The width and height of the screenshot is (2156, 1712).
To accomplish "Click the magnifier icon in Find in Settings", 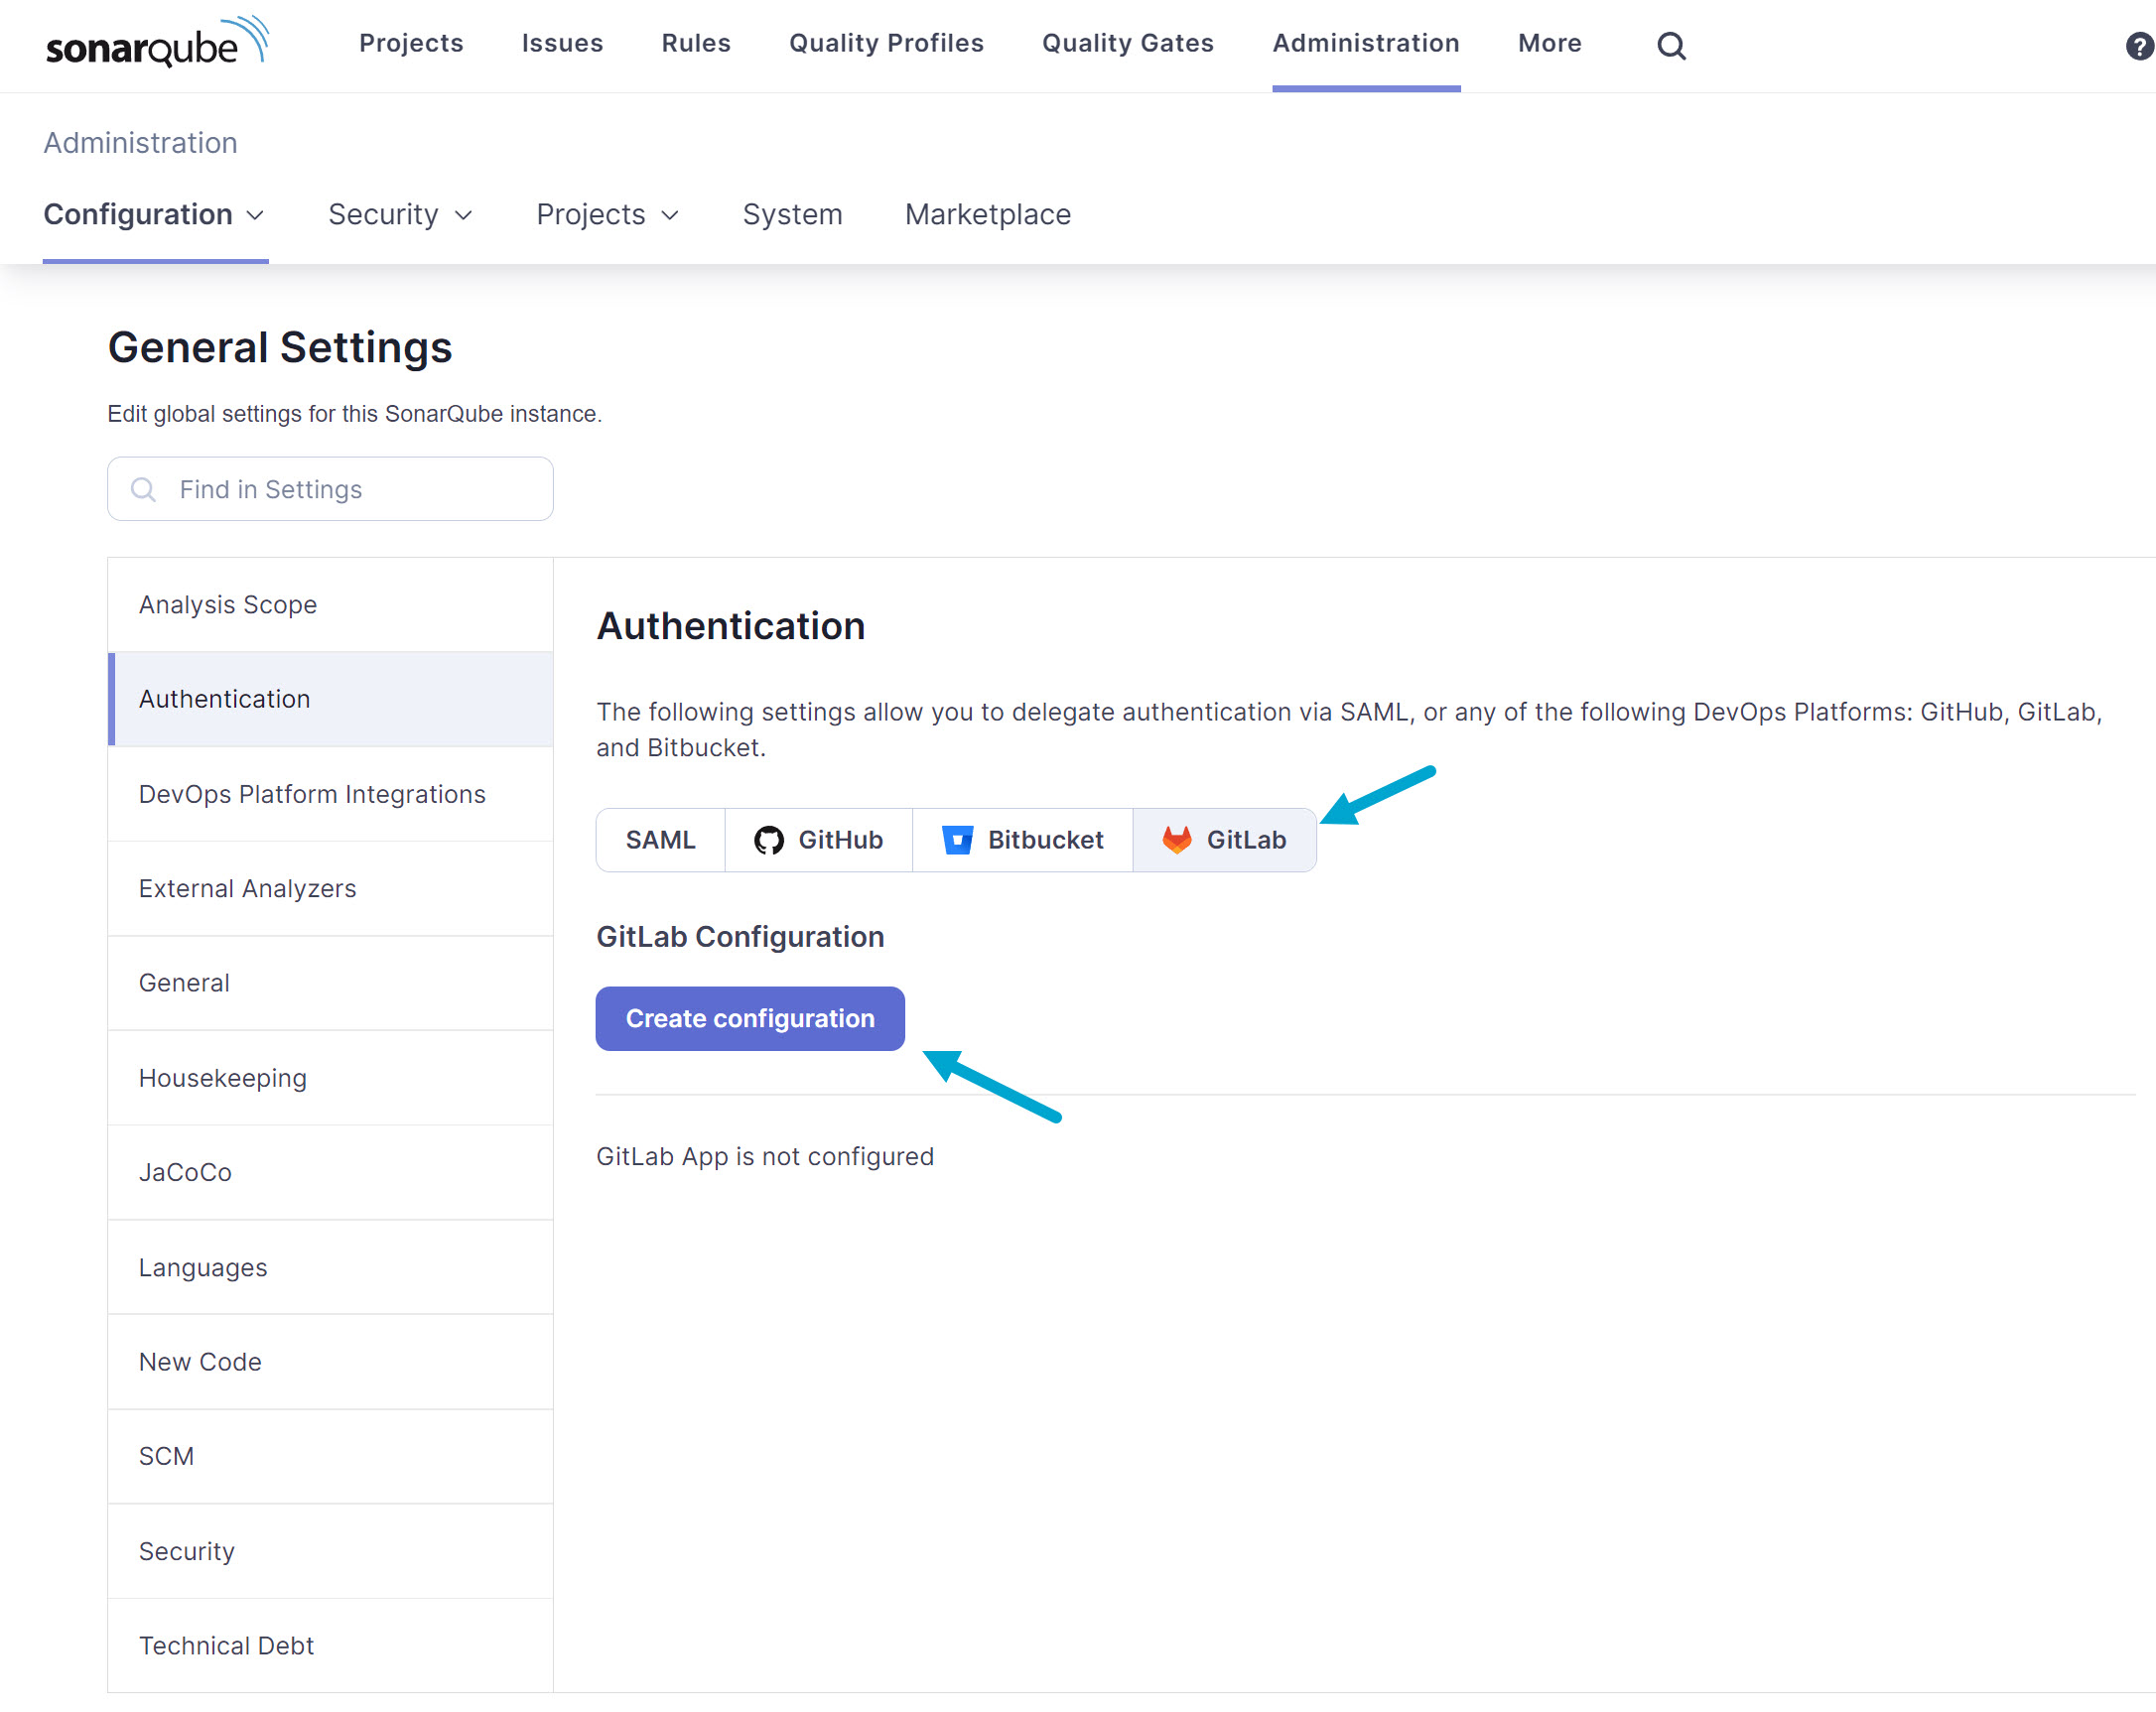I will click(x=144, y=489).
